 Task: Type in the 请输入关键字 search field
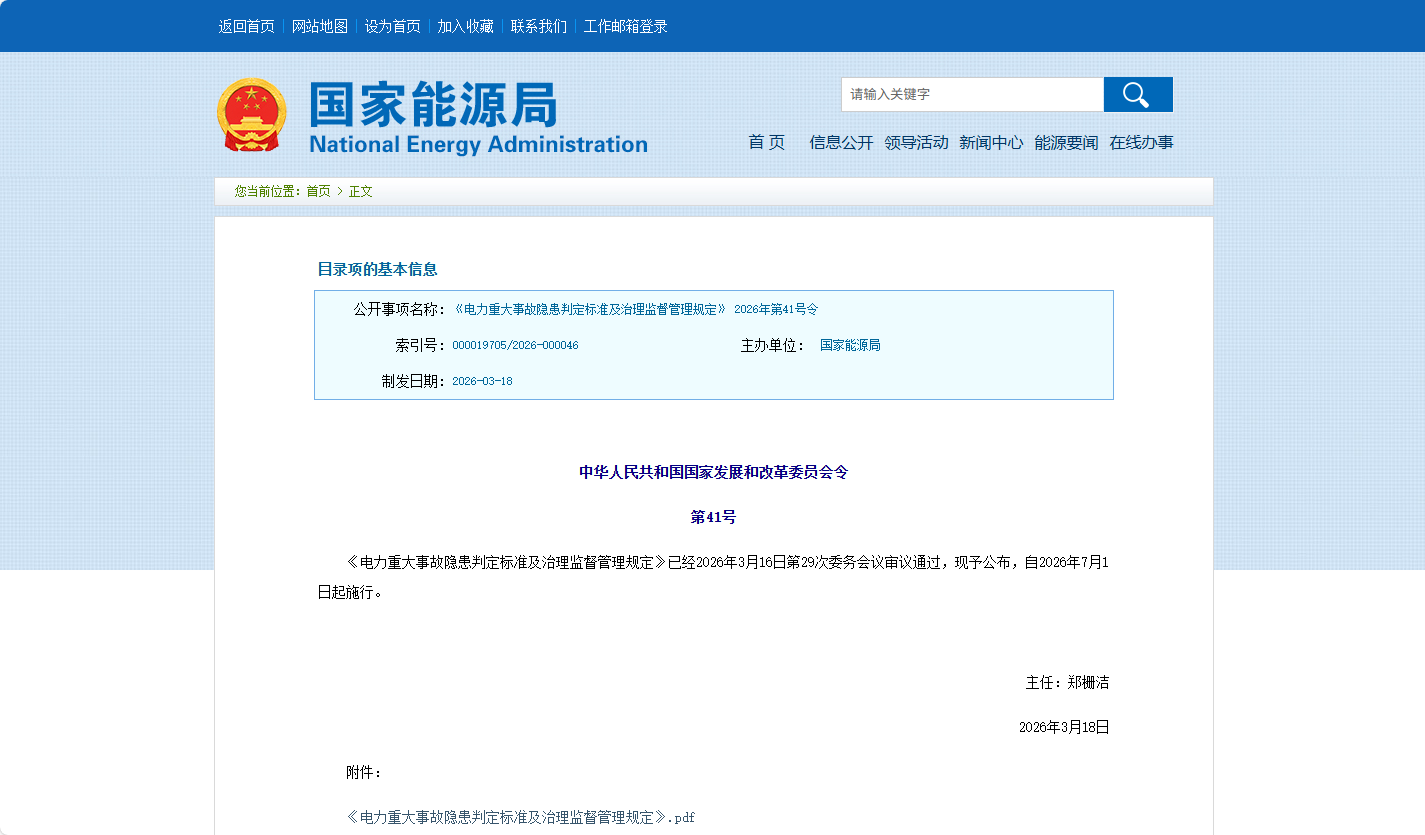(971, 95)
